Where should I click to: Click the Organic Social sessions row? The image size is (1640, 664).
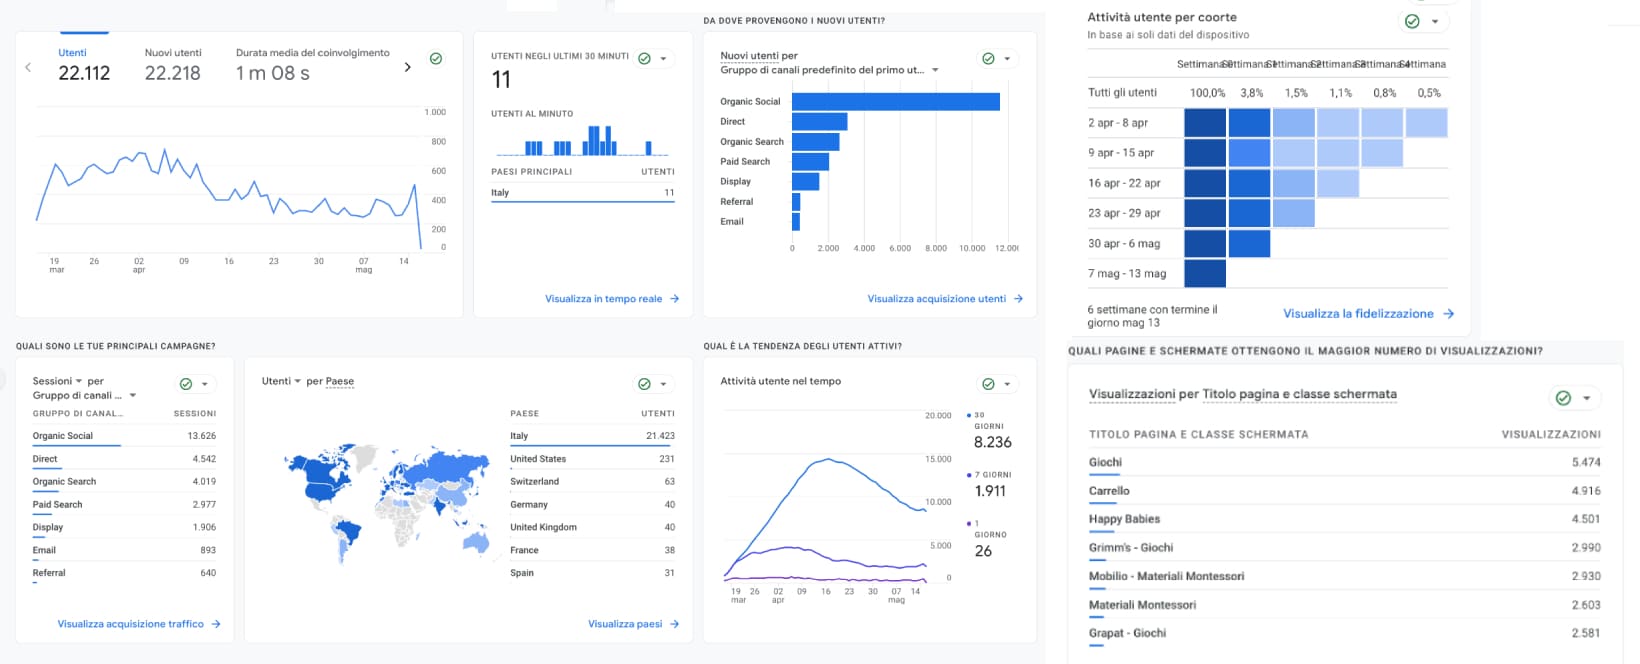click(124, 436)
